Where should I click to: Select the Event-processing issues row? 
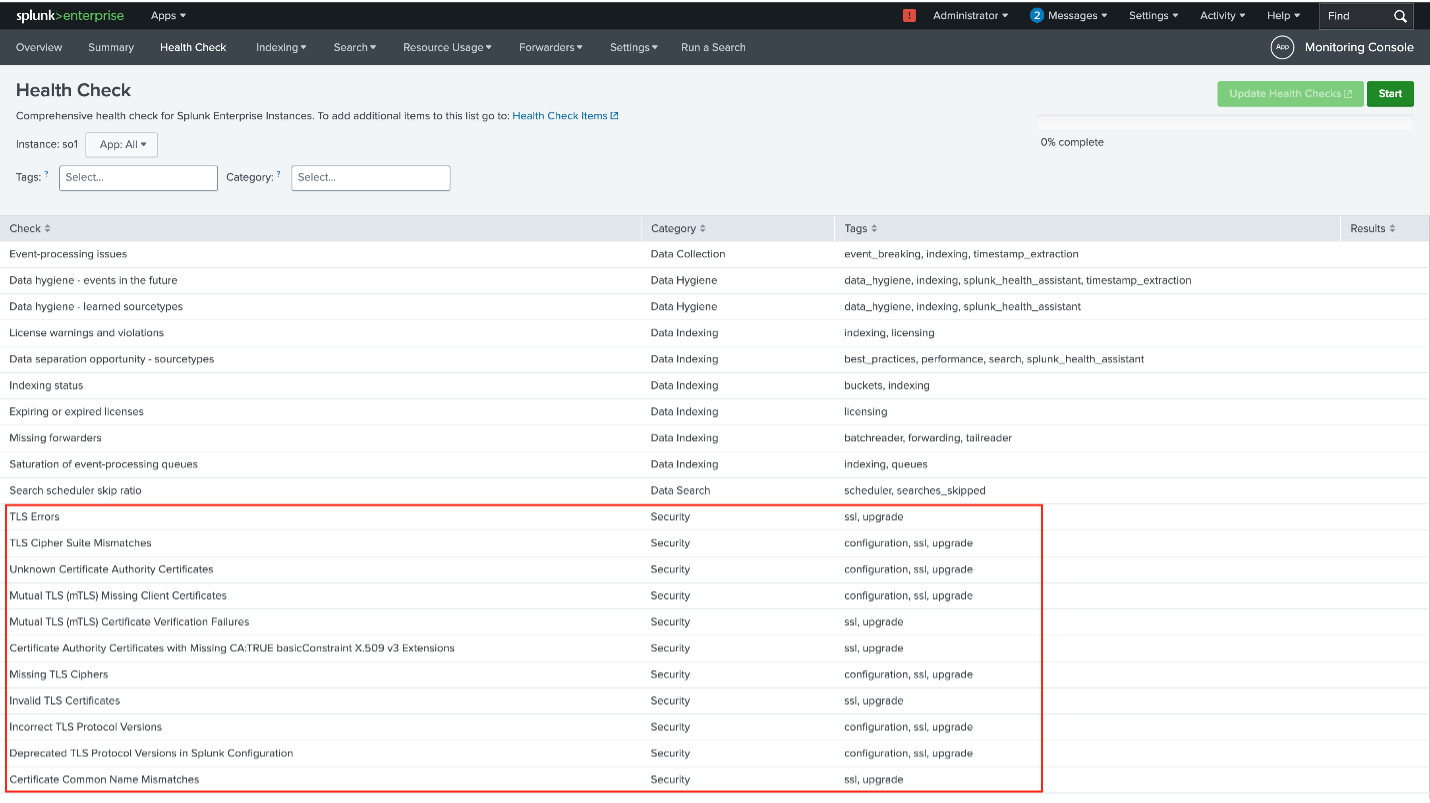[715, 254]
